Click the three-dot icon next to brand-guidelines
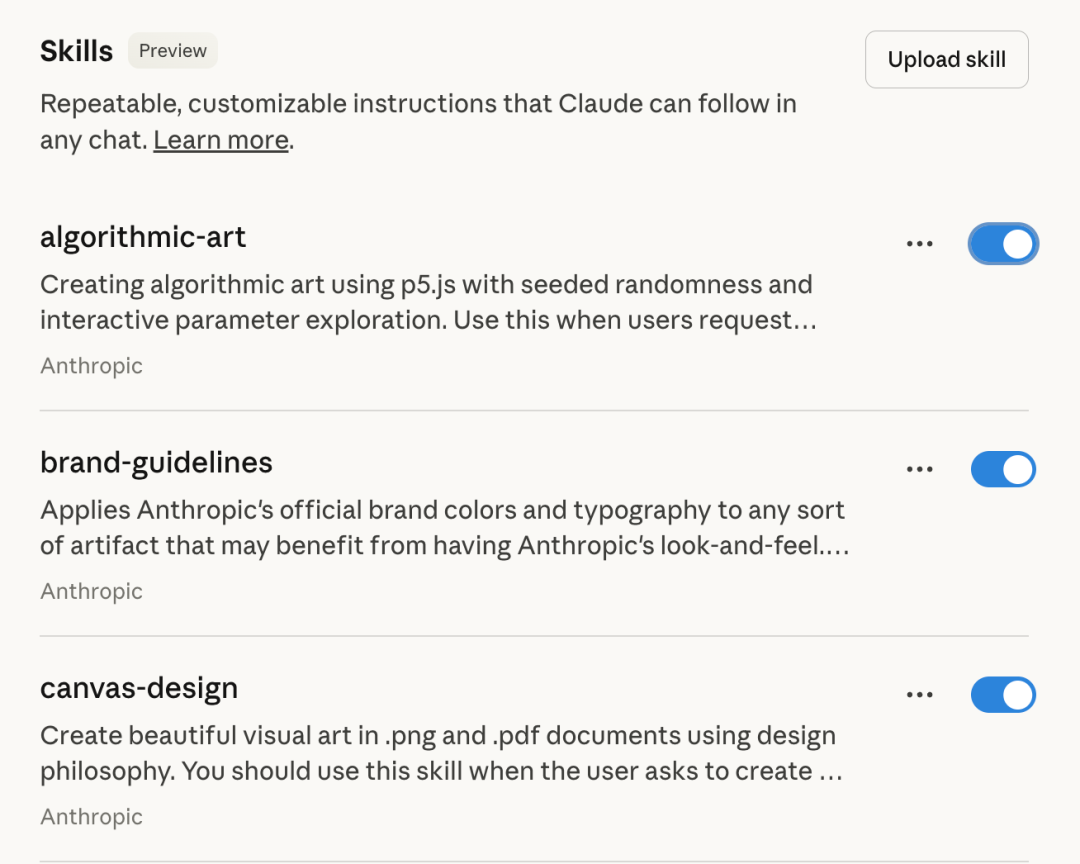 click(x=919, y=469)
